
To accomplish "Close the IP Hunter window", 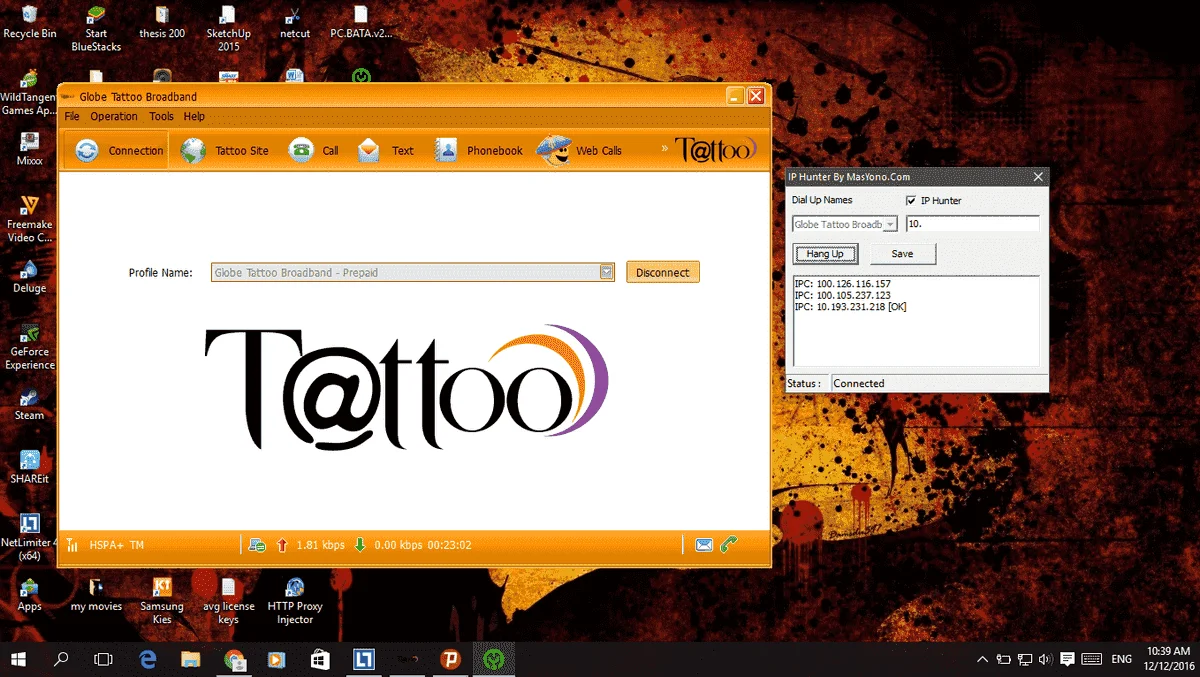I will tap(1038, 177).
